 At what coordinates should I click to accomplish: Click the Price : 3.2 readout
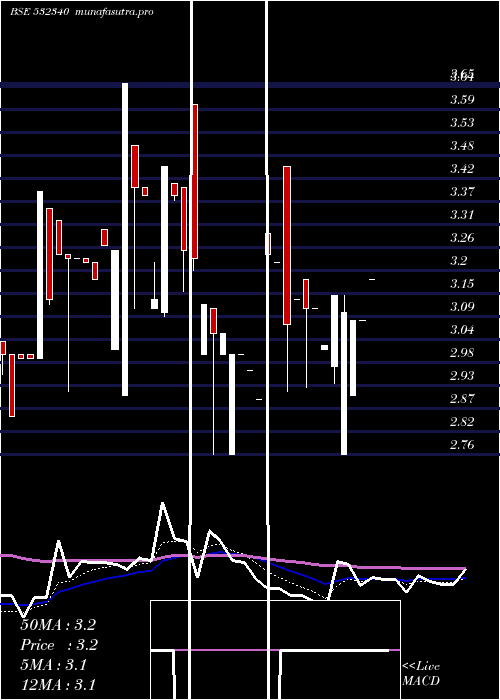(59, 645)
